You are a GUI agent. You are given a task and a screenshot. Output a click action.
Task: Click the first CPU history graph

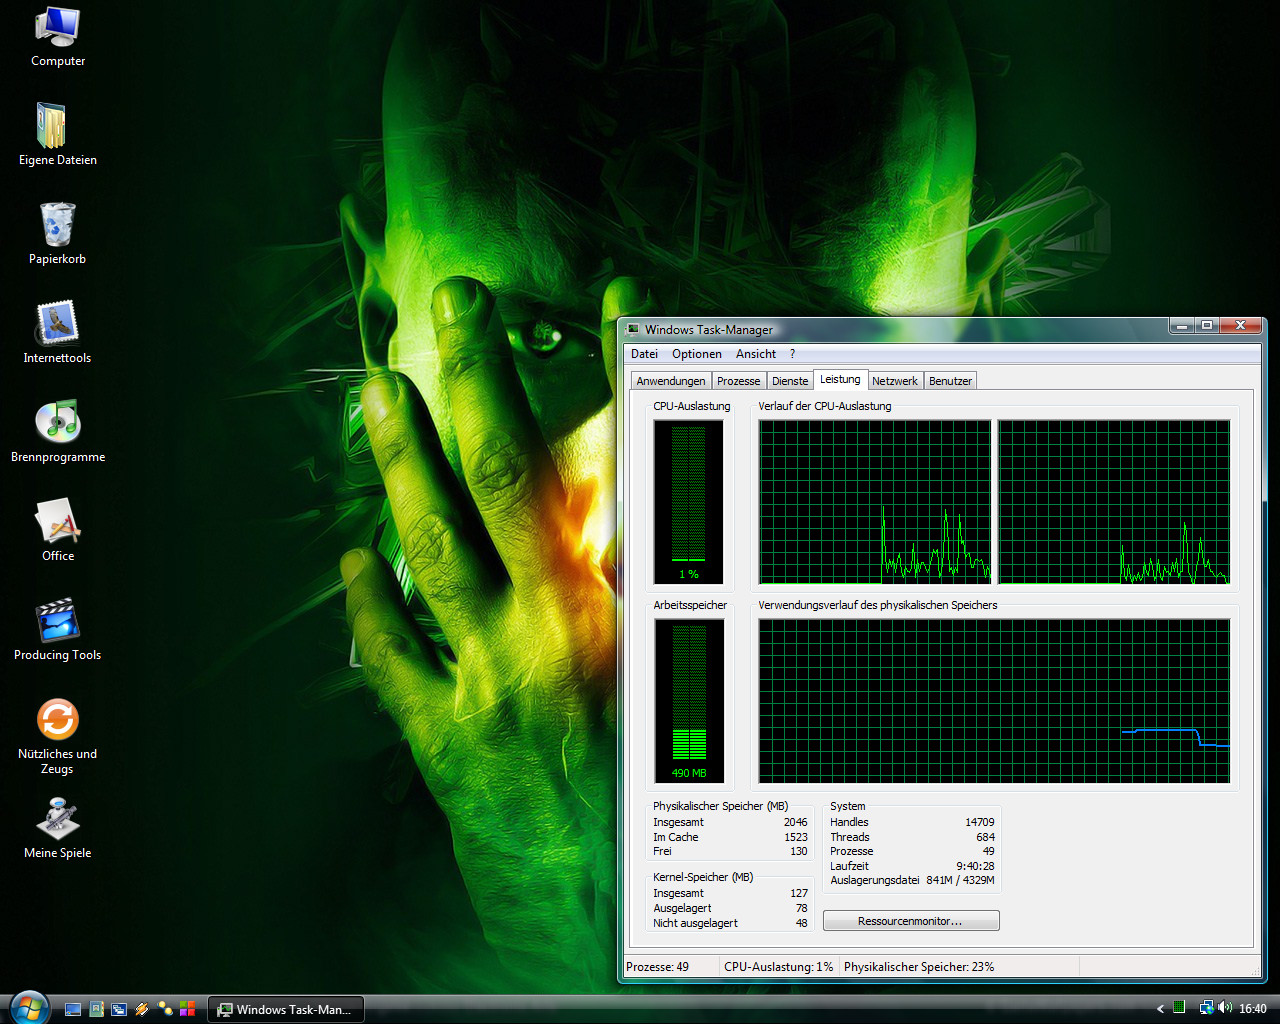[x=875, y=501]
